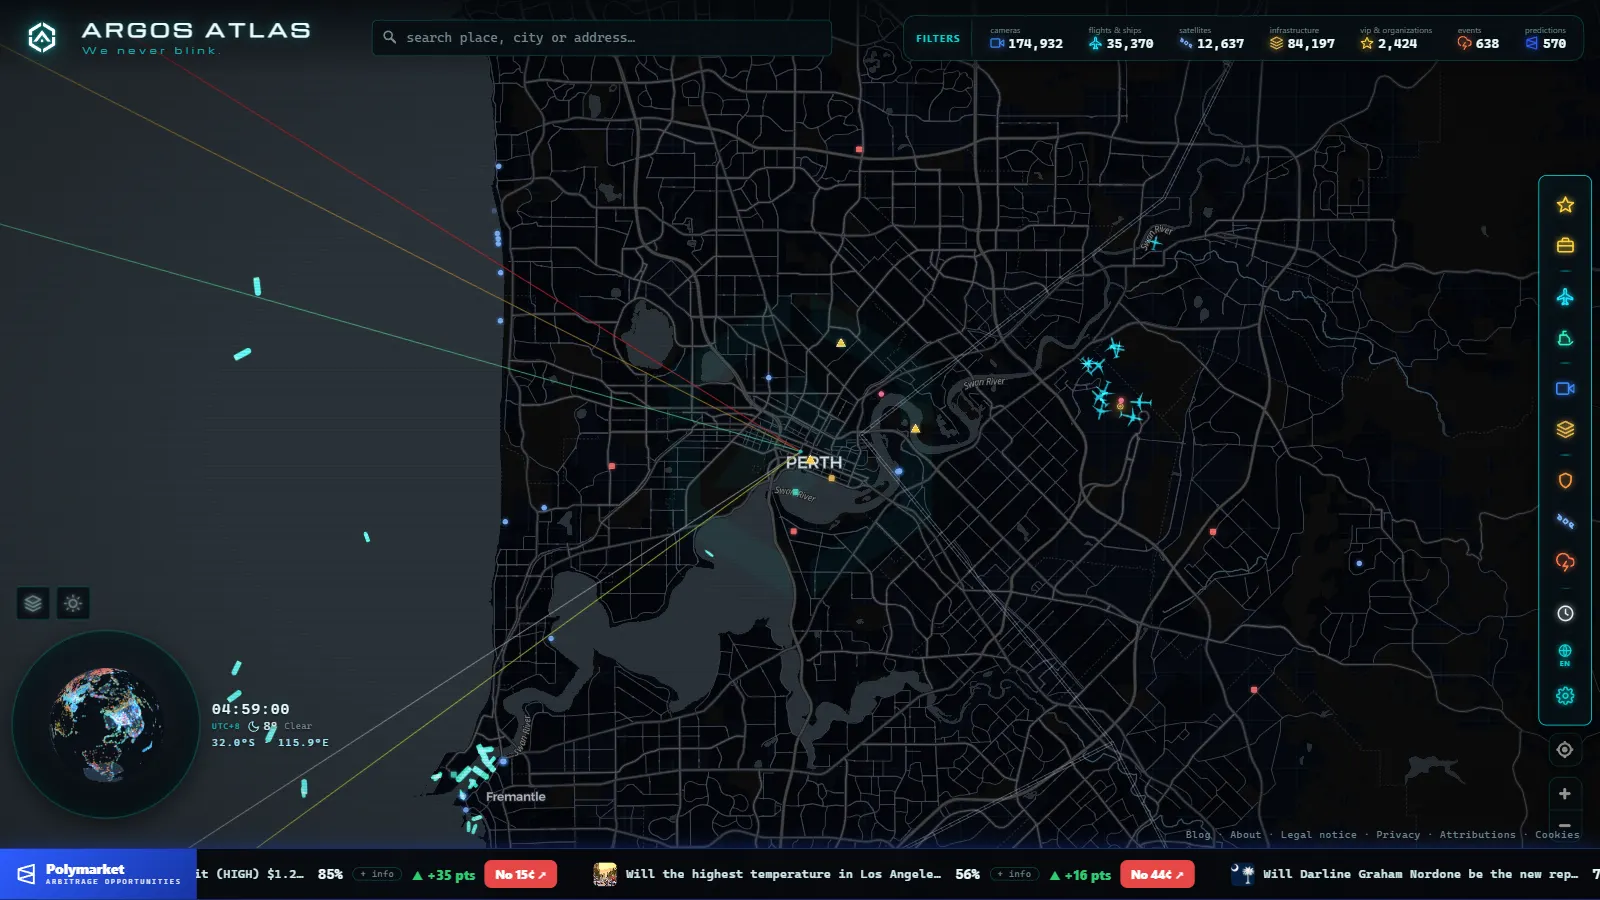Toggle the cameras layer icon in sidebar

tap(1565, 389)
